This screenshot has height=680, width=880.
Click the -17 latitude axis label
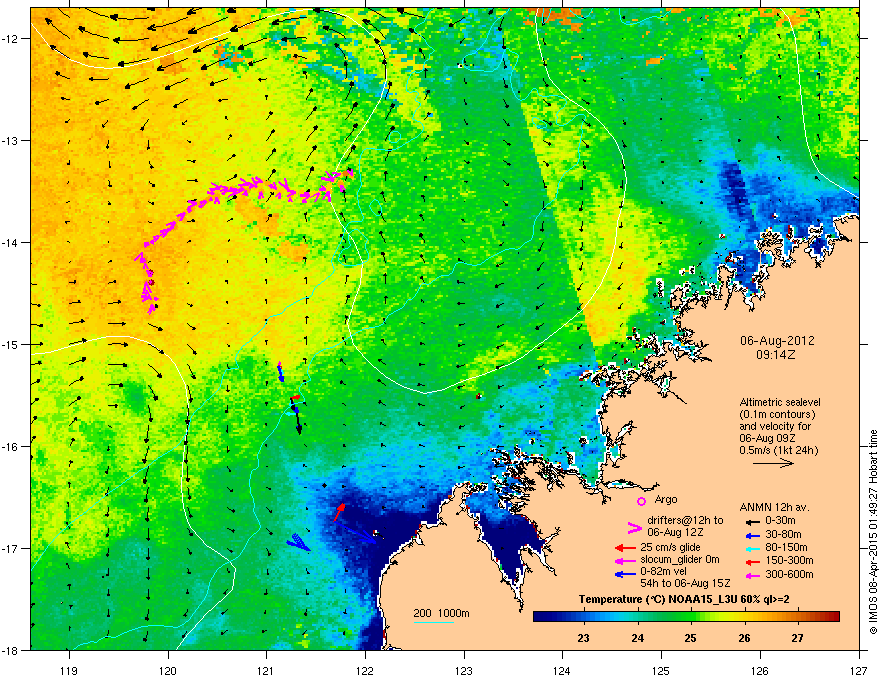(x=10, y=548)
